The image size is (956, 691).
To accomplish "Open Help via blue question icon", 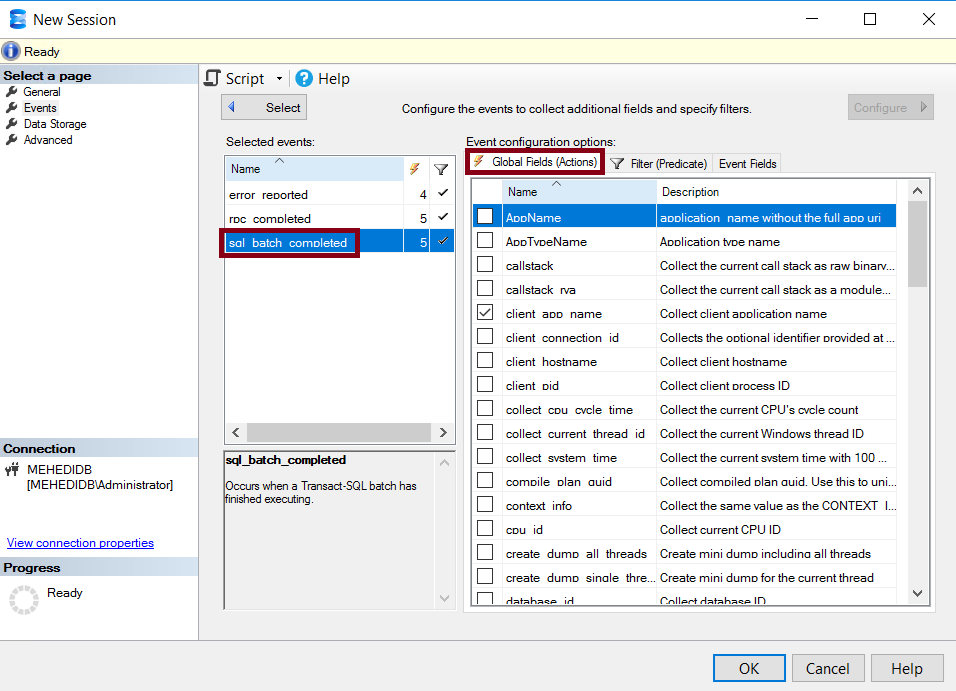I will pos(304,79).
